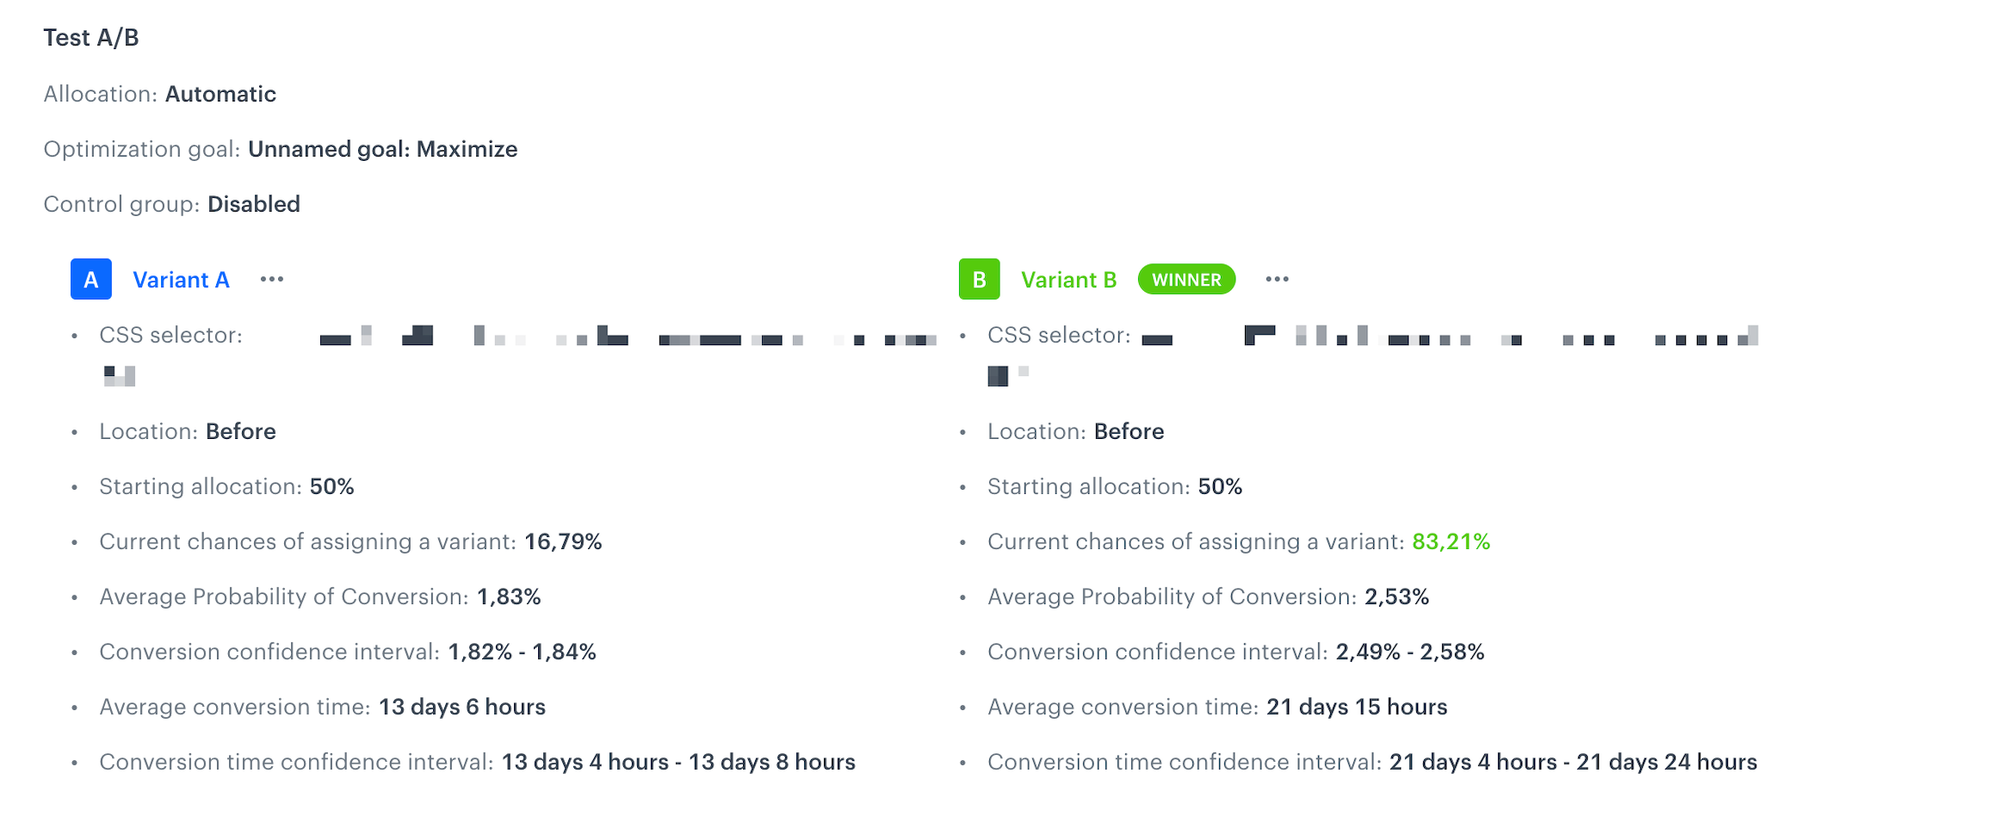
Task: Expand the ellipsis dropdown beside Variant B
Action: pyautogui.click(x=1277, y=279)
